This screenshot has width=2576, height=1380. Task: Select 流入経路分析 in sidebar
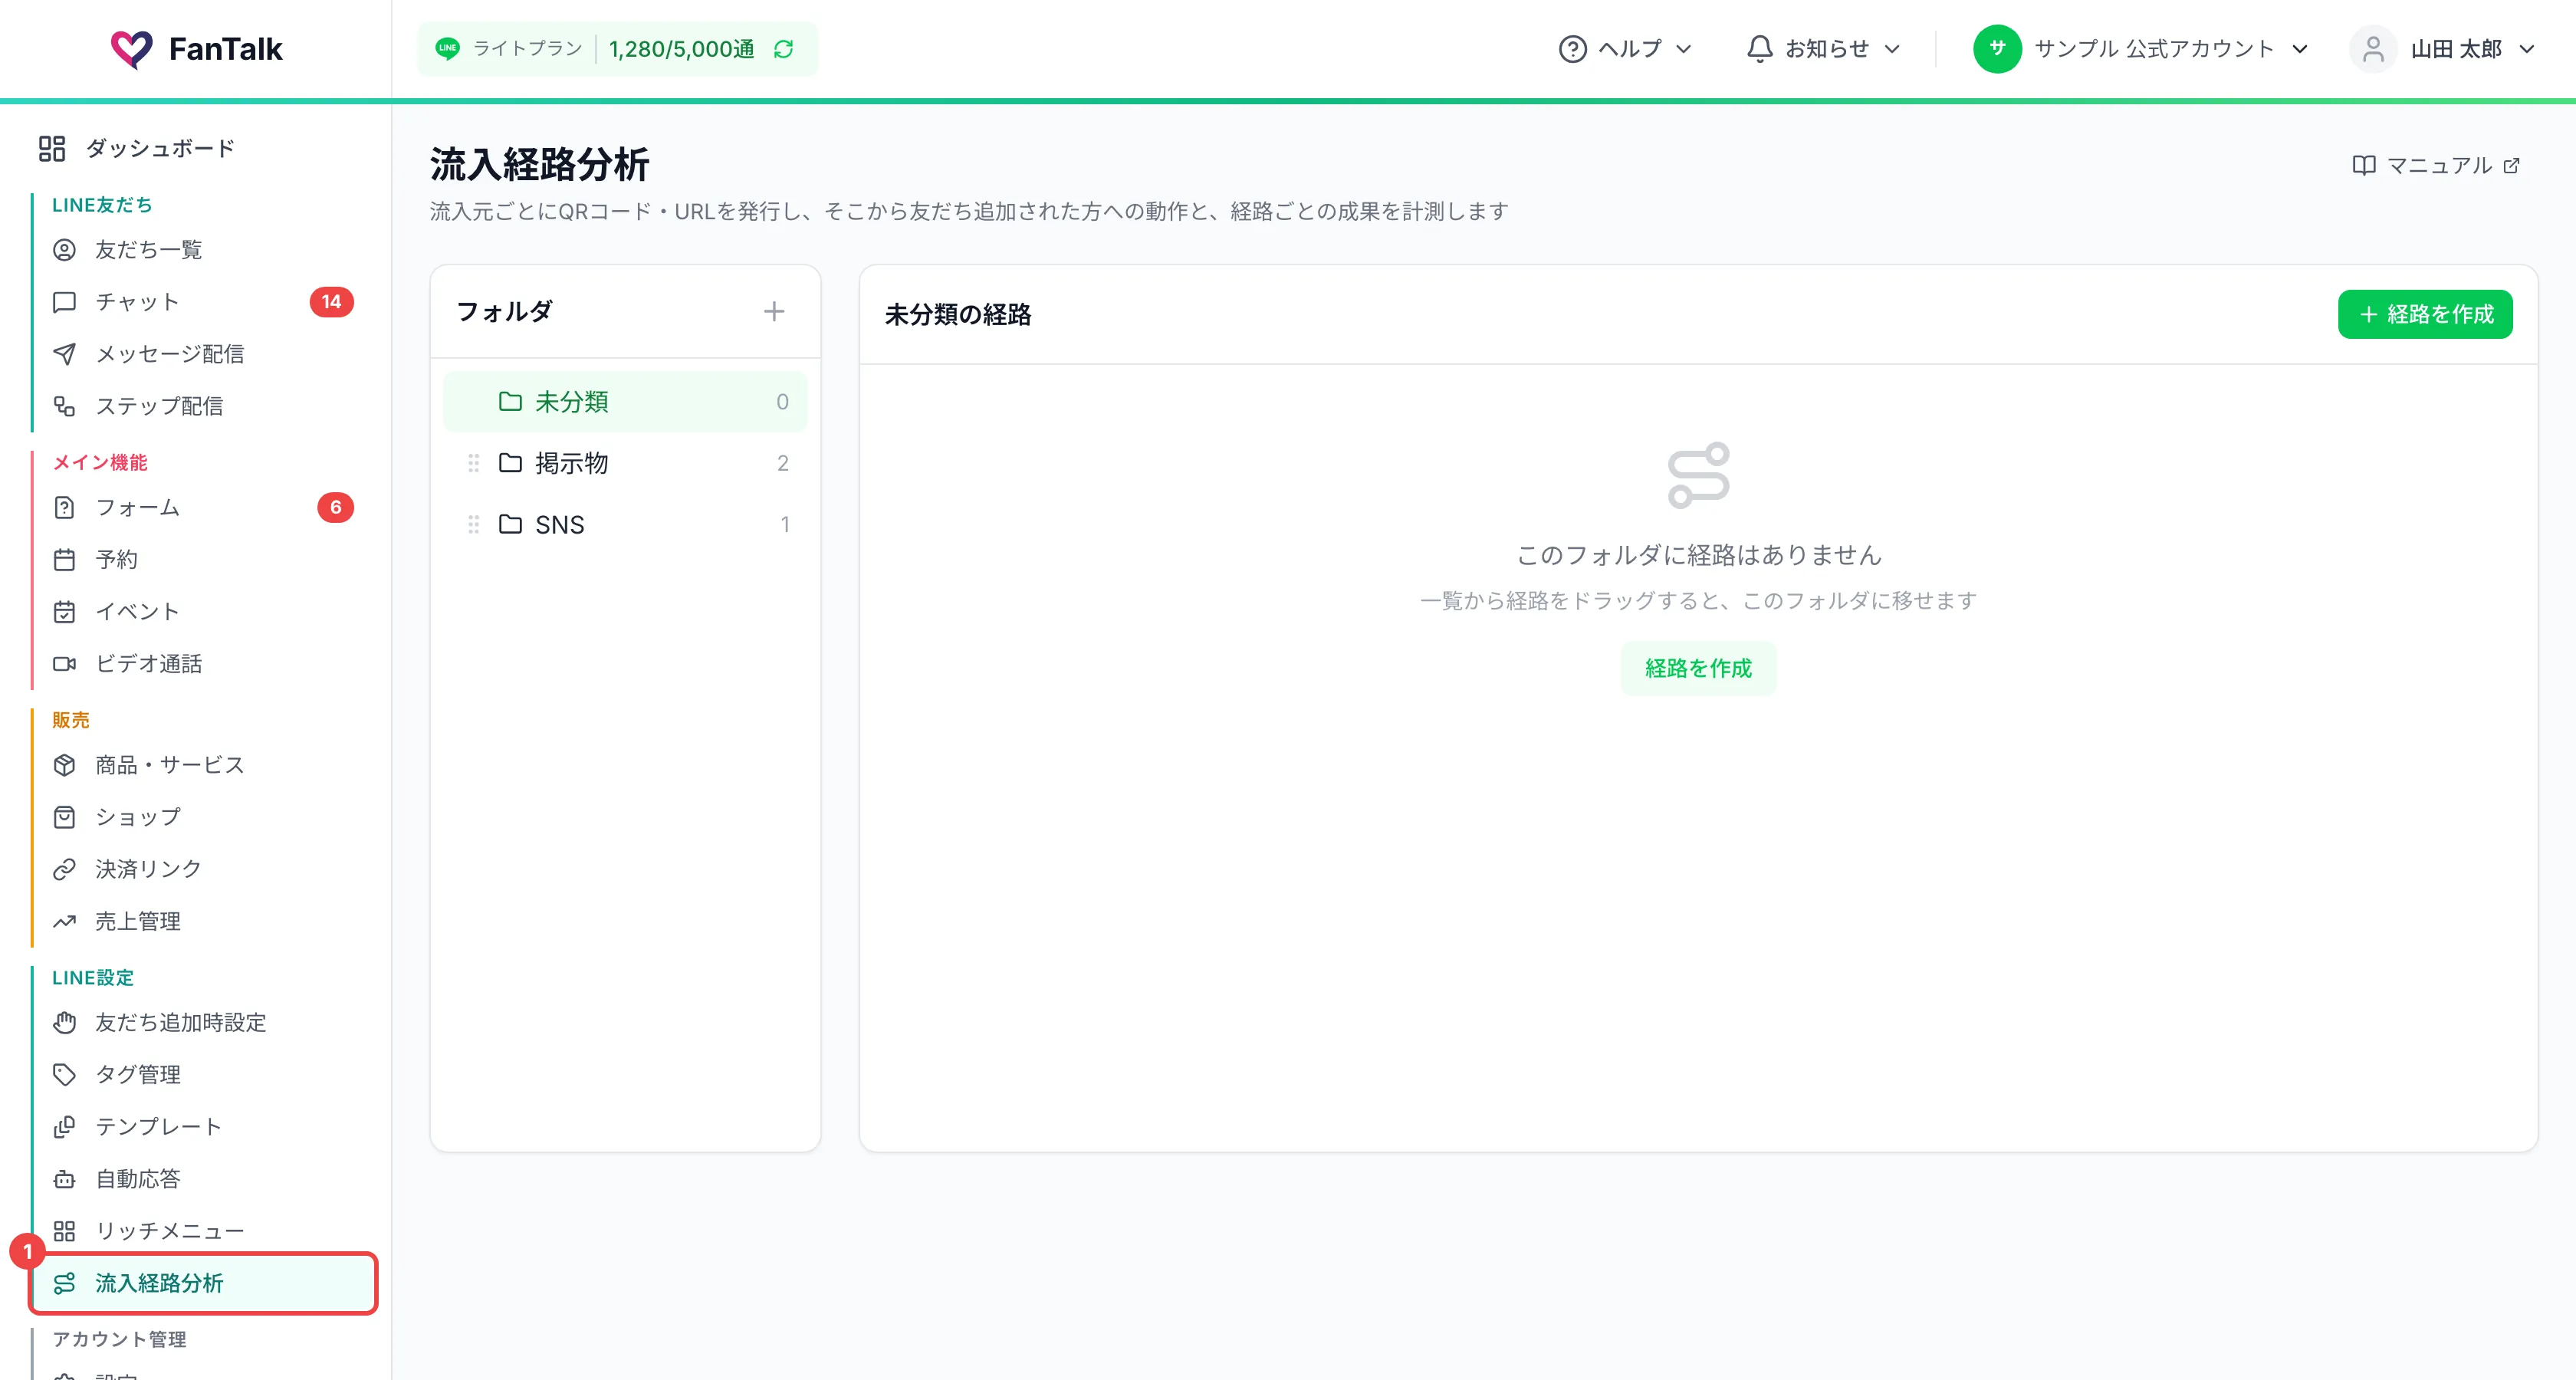click(x=203, y=1283)
